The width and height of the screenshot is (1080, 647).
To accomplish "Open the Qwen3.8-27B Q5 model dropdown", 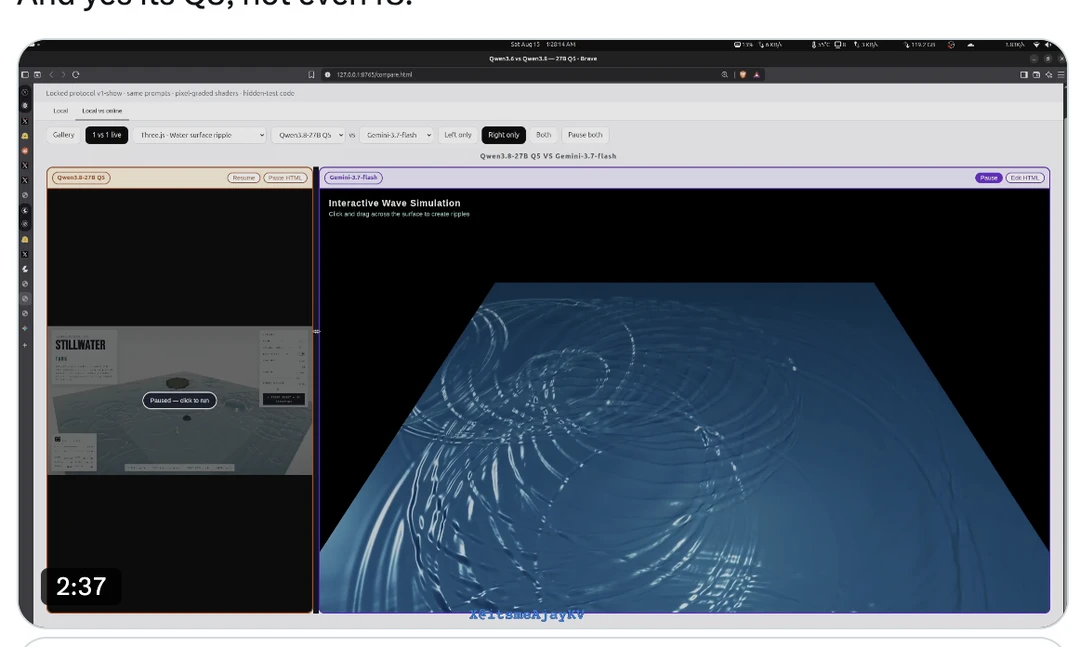I will tap(309, 135).
